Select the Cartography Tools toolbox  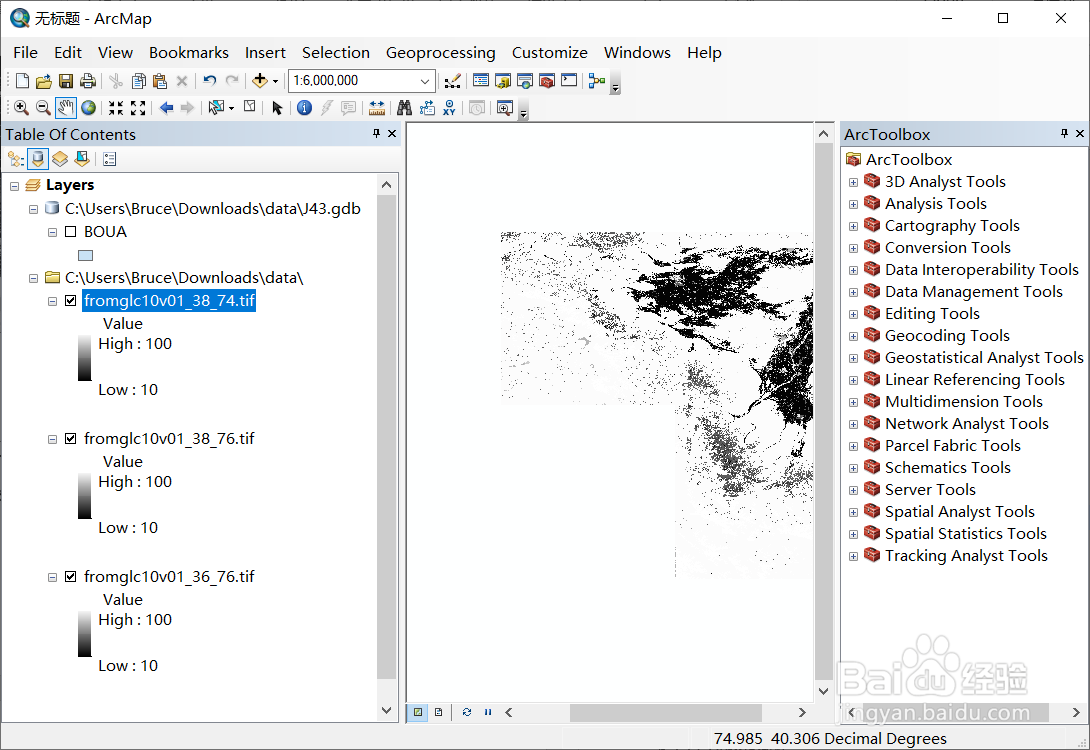(x=952, y=226)
